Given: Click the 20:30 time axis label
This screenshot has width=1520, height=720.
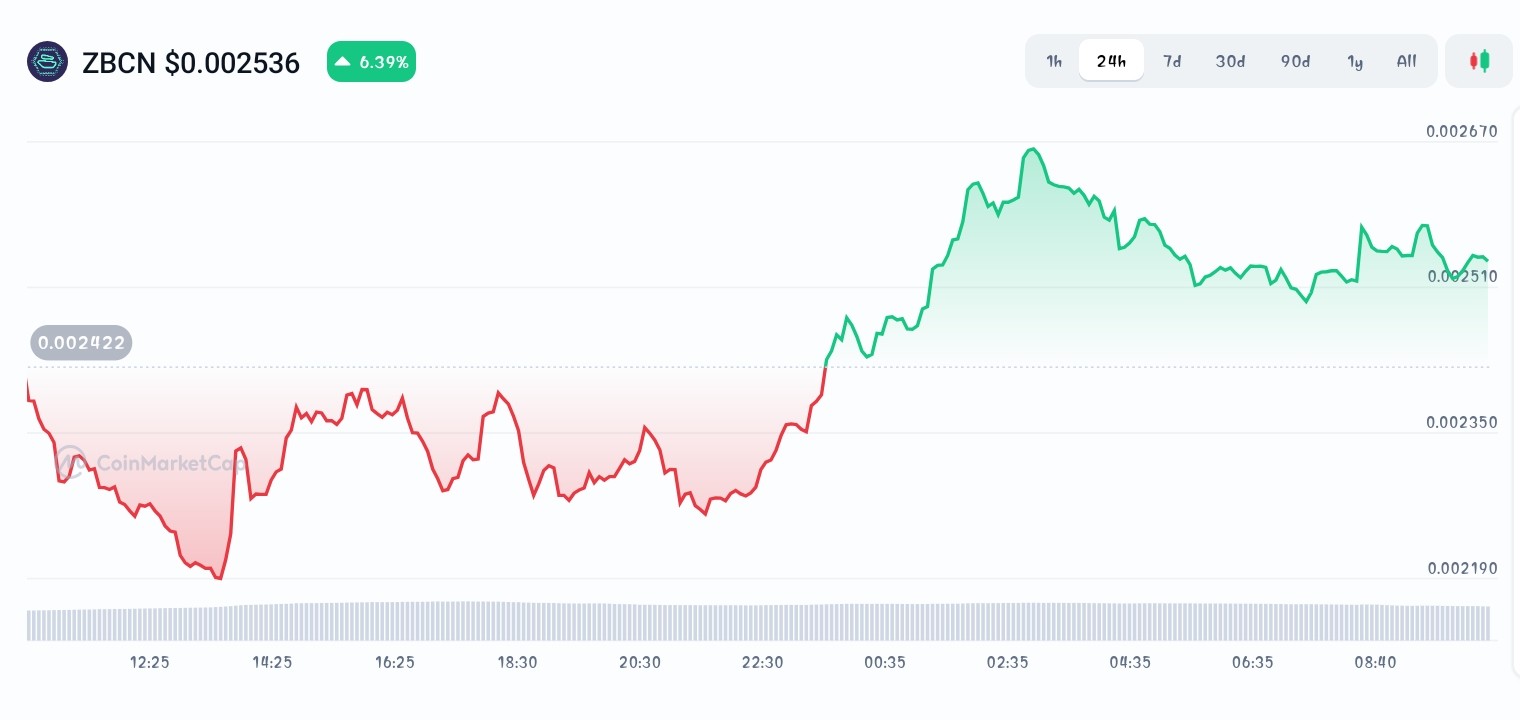Looking at the screenshot, I should click(x=640, y=662).
